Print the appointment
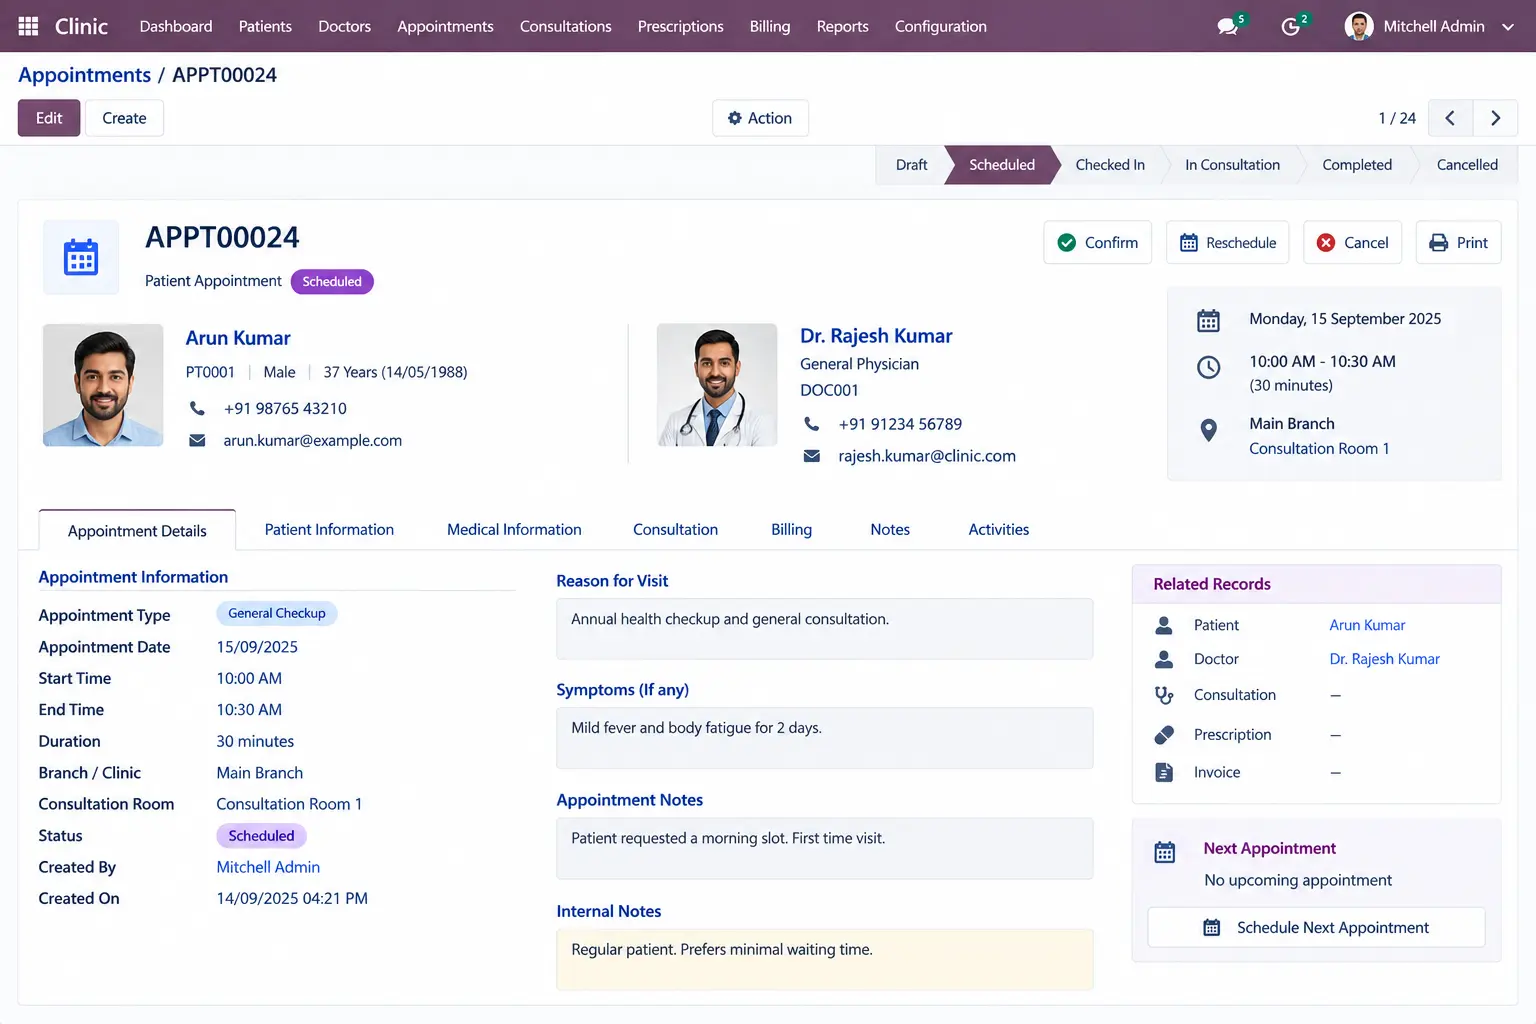1536x1024 pixels. 1458,243
